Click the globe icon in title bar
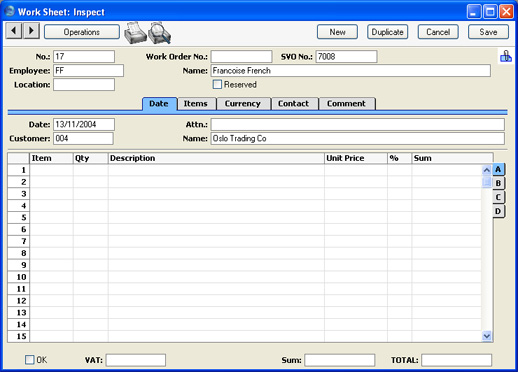Screen dimensions: 518x372 coord(10,11)
